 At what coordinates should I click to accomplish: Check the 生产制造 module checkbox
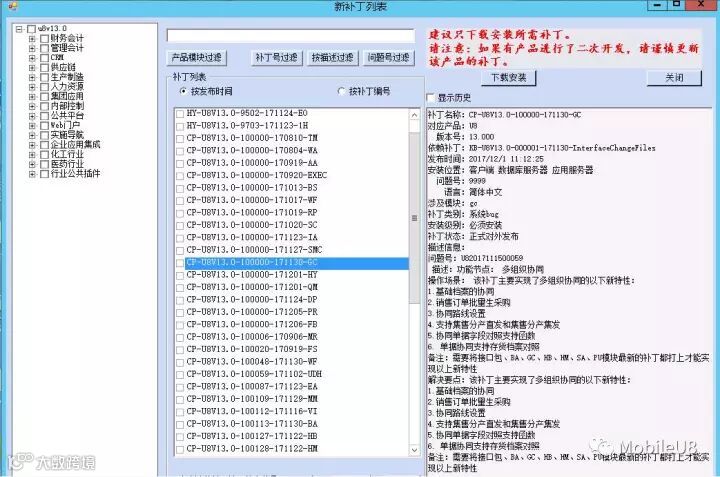pyautogui.click(x=44, y=77)
